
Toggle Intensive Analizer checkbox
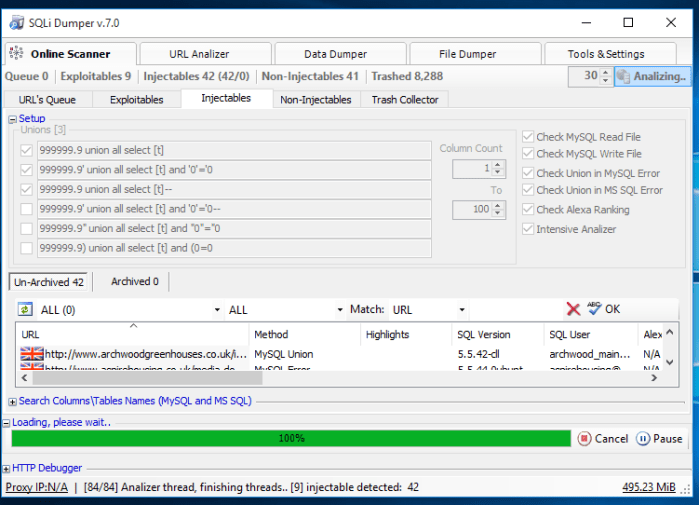tap(528, 229)
